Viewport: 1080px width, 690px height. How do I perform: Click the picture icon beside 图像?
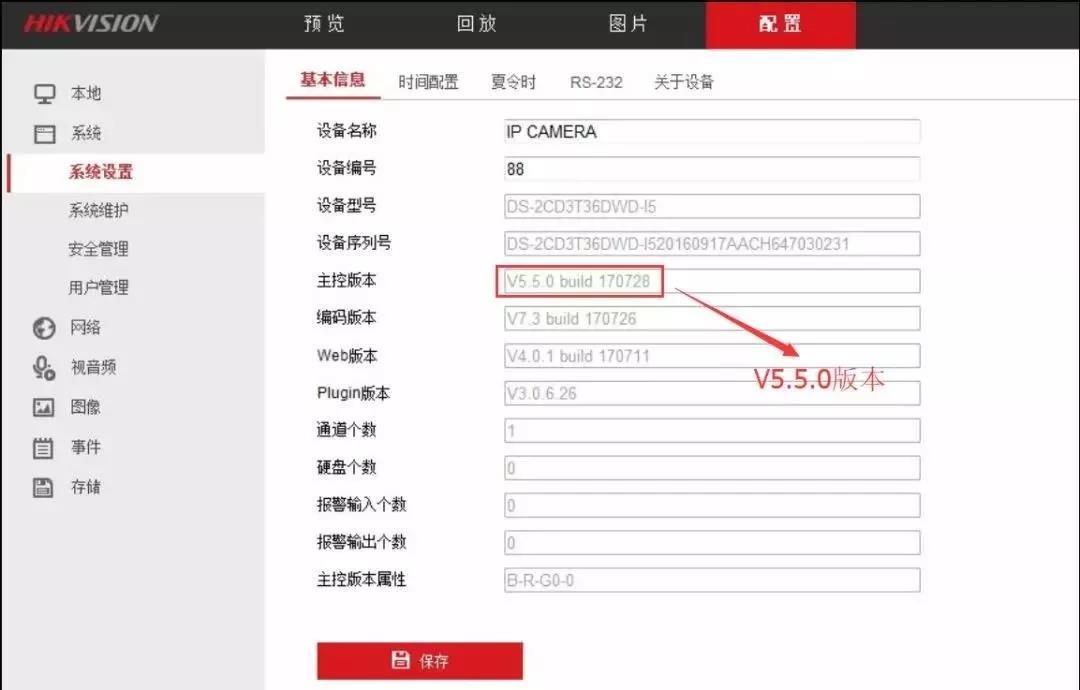44,408
